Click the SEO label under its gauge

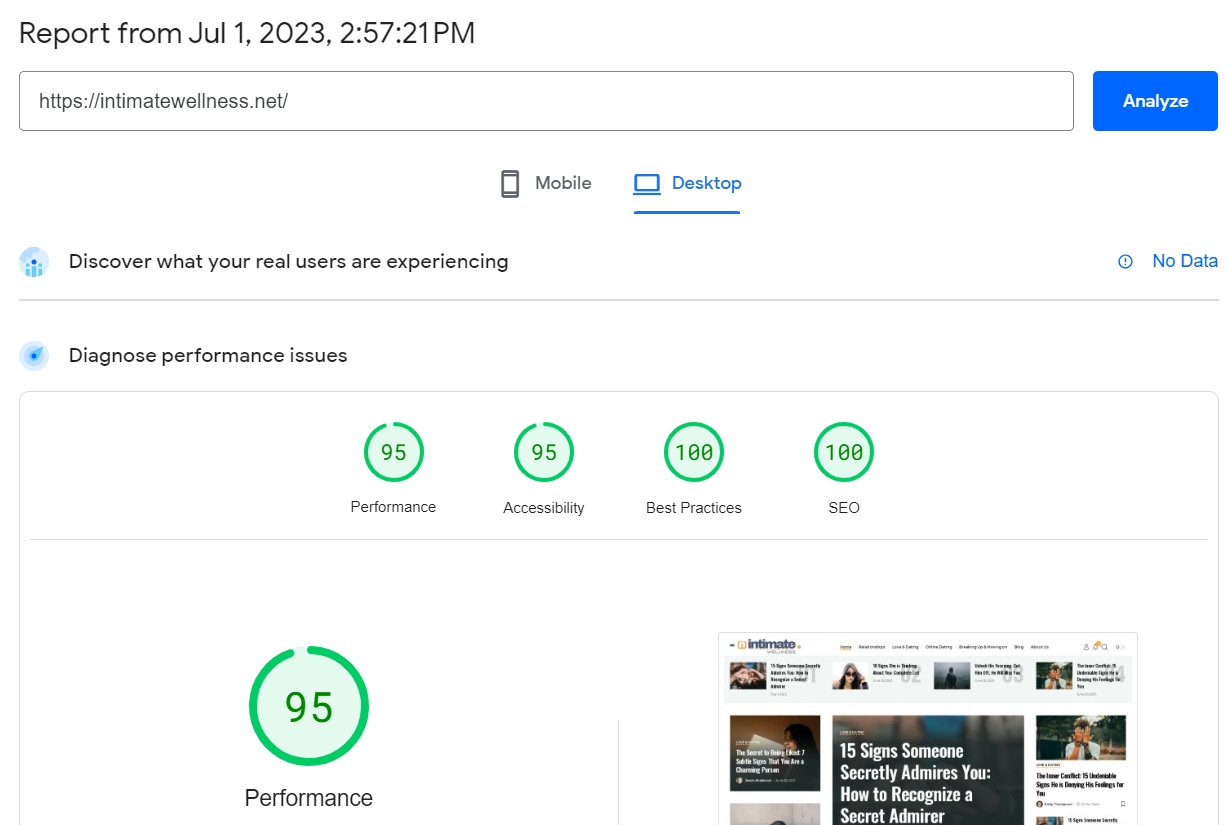pyautogui.click(x=843, y=507)
